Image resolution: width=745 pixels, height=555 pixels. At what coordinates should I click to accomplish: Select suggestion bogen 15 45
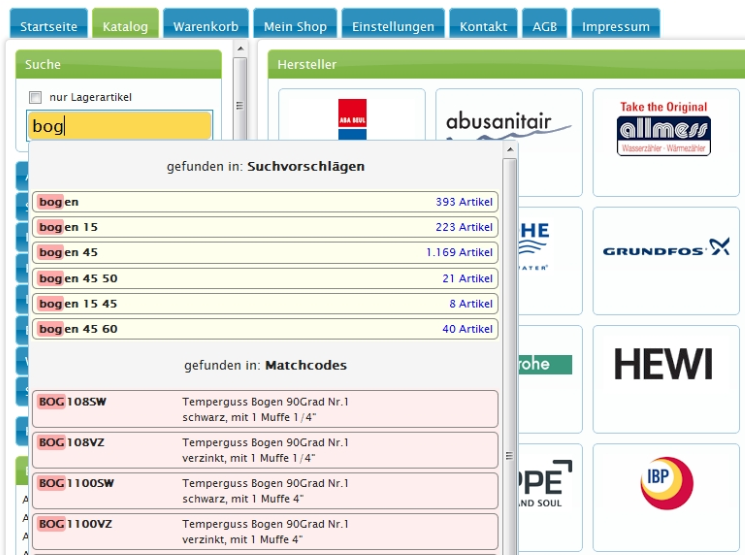click(265, 304)
